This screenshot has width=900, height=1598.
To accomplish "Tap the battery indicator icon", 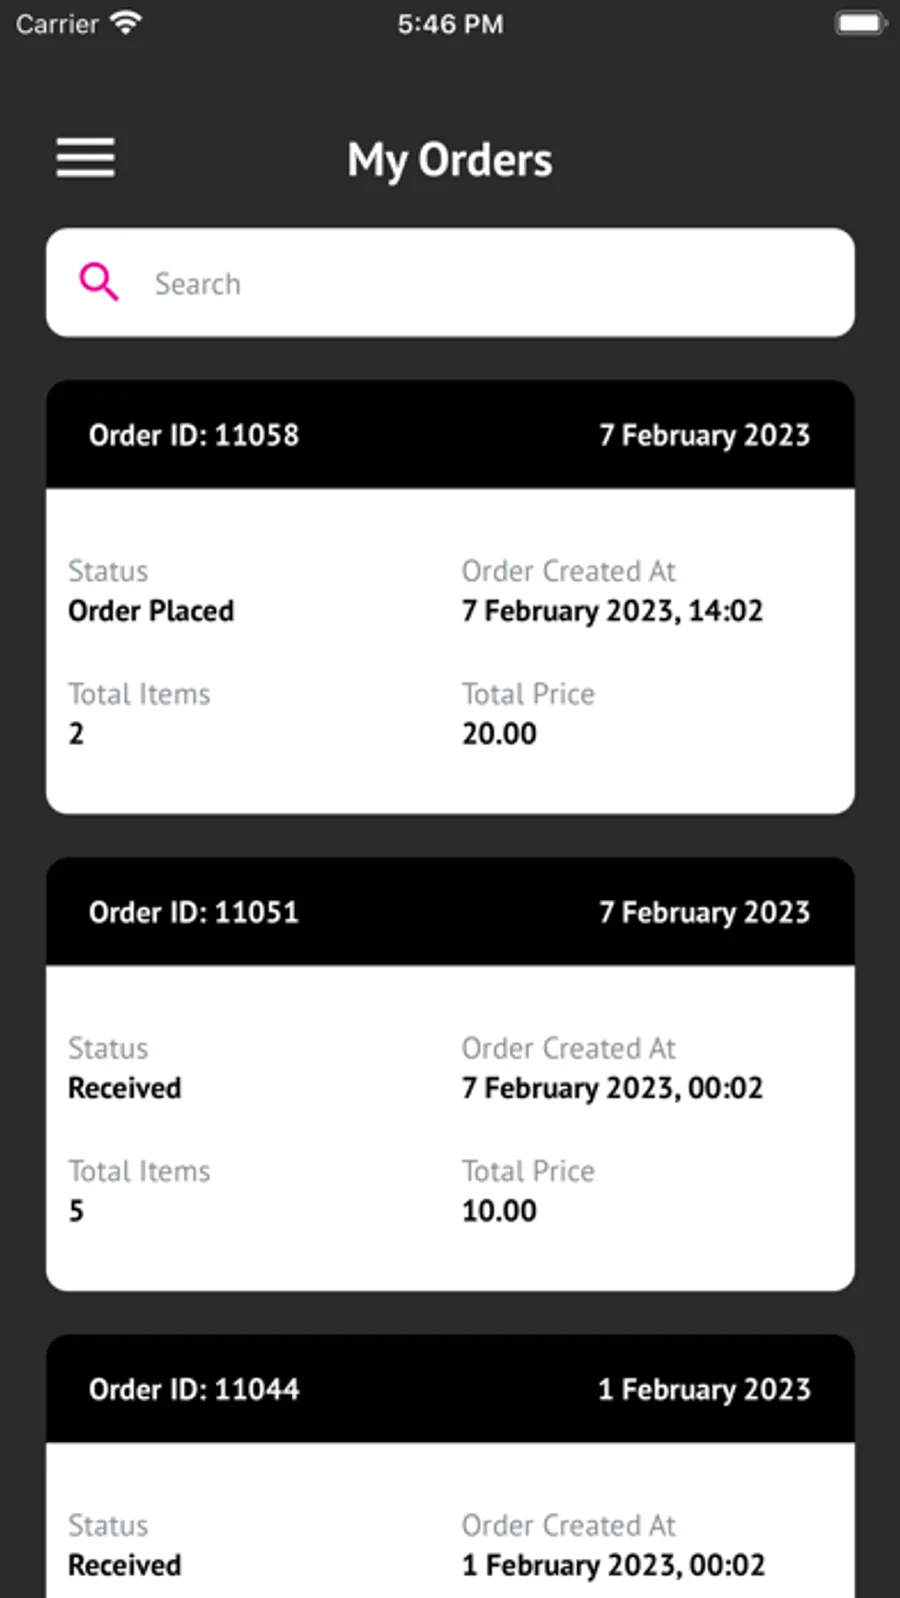I will (860, 23).
